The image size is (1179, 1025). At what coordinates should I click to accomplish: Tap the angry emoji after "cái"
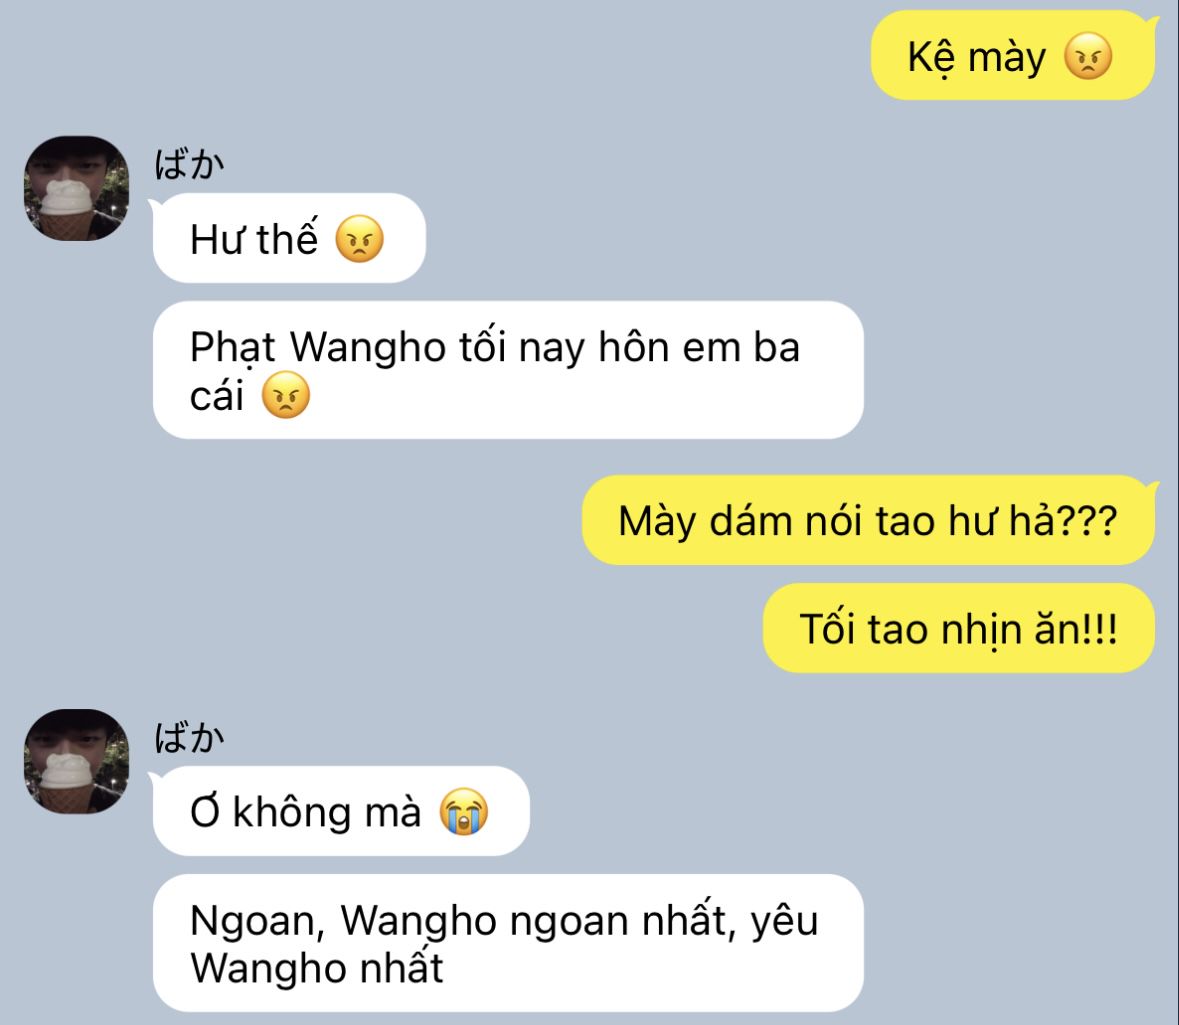pos(286,395)
